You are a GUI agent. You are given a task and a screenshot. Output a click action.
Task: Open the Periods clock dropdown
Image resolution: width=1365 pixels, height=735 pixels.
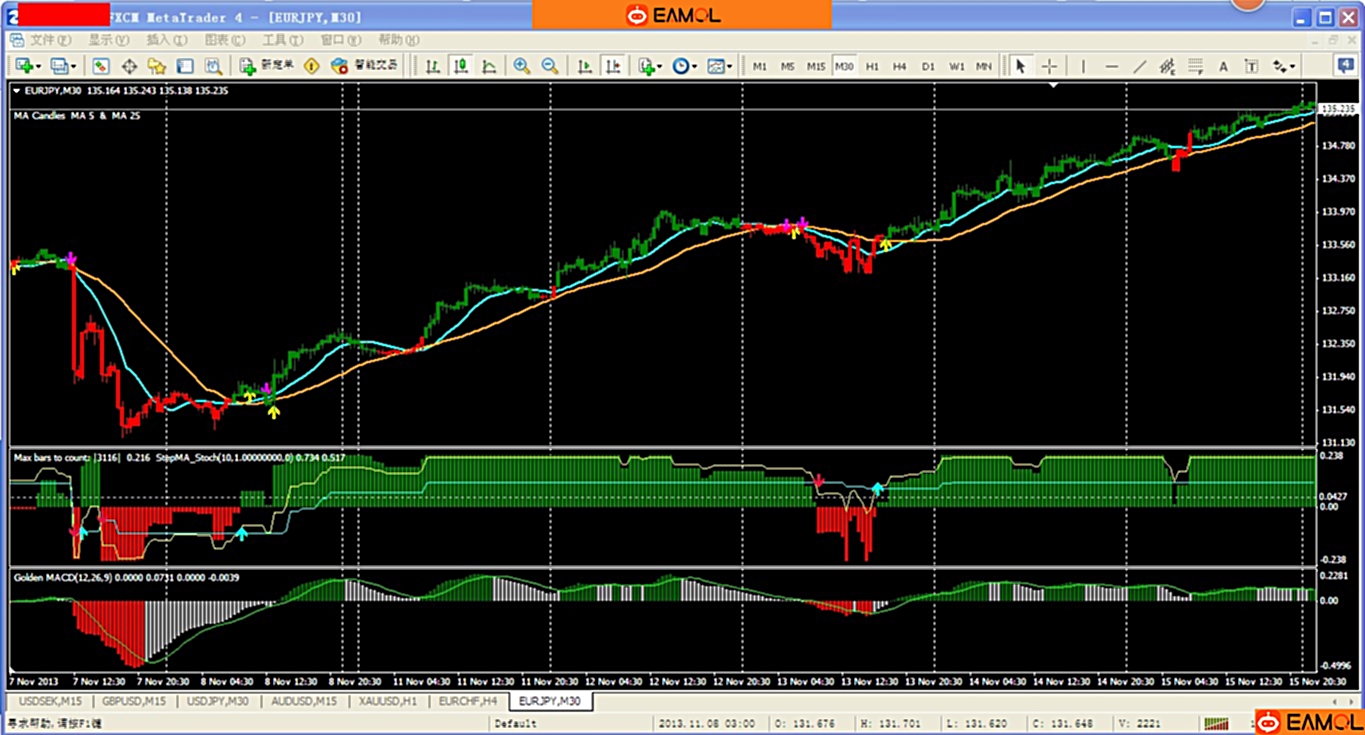click(685, 66)
